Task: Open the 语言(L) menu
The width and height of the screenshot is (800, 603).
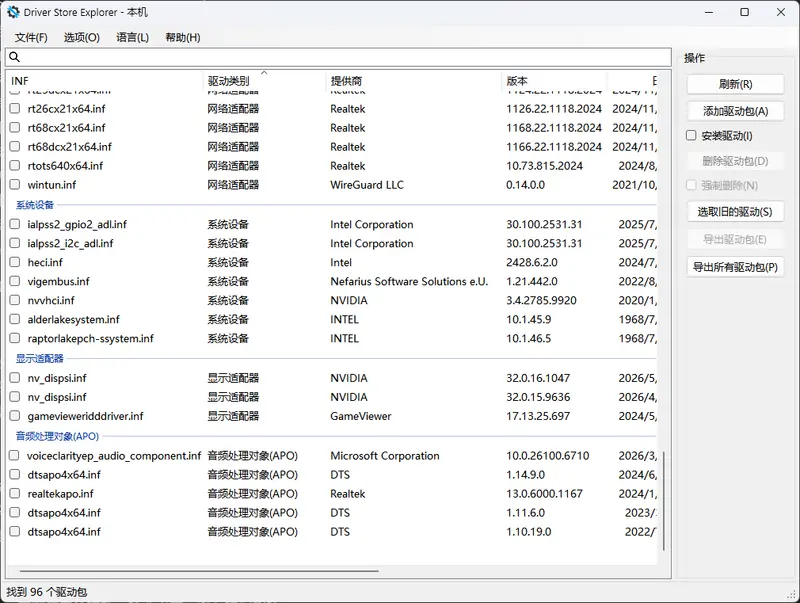Action: pyautogui.click(x=133, y=37)
